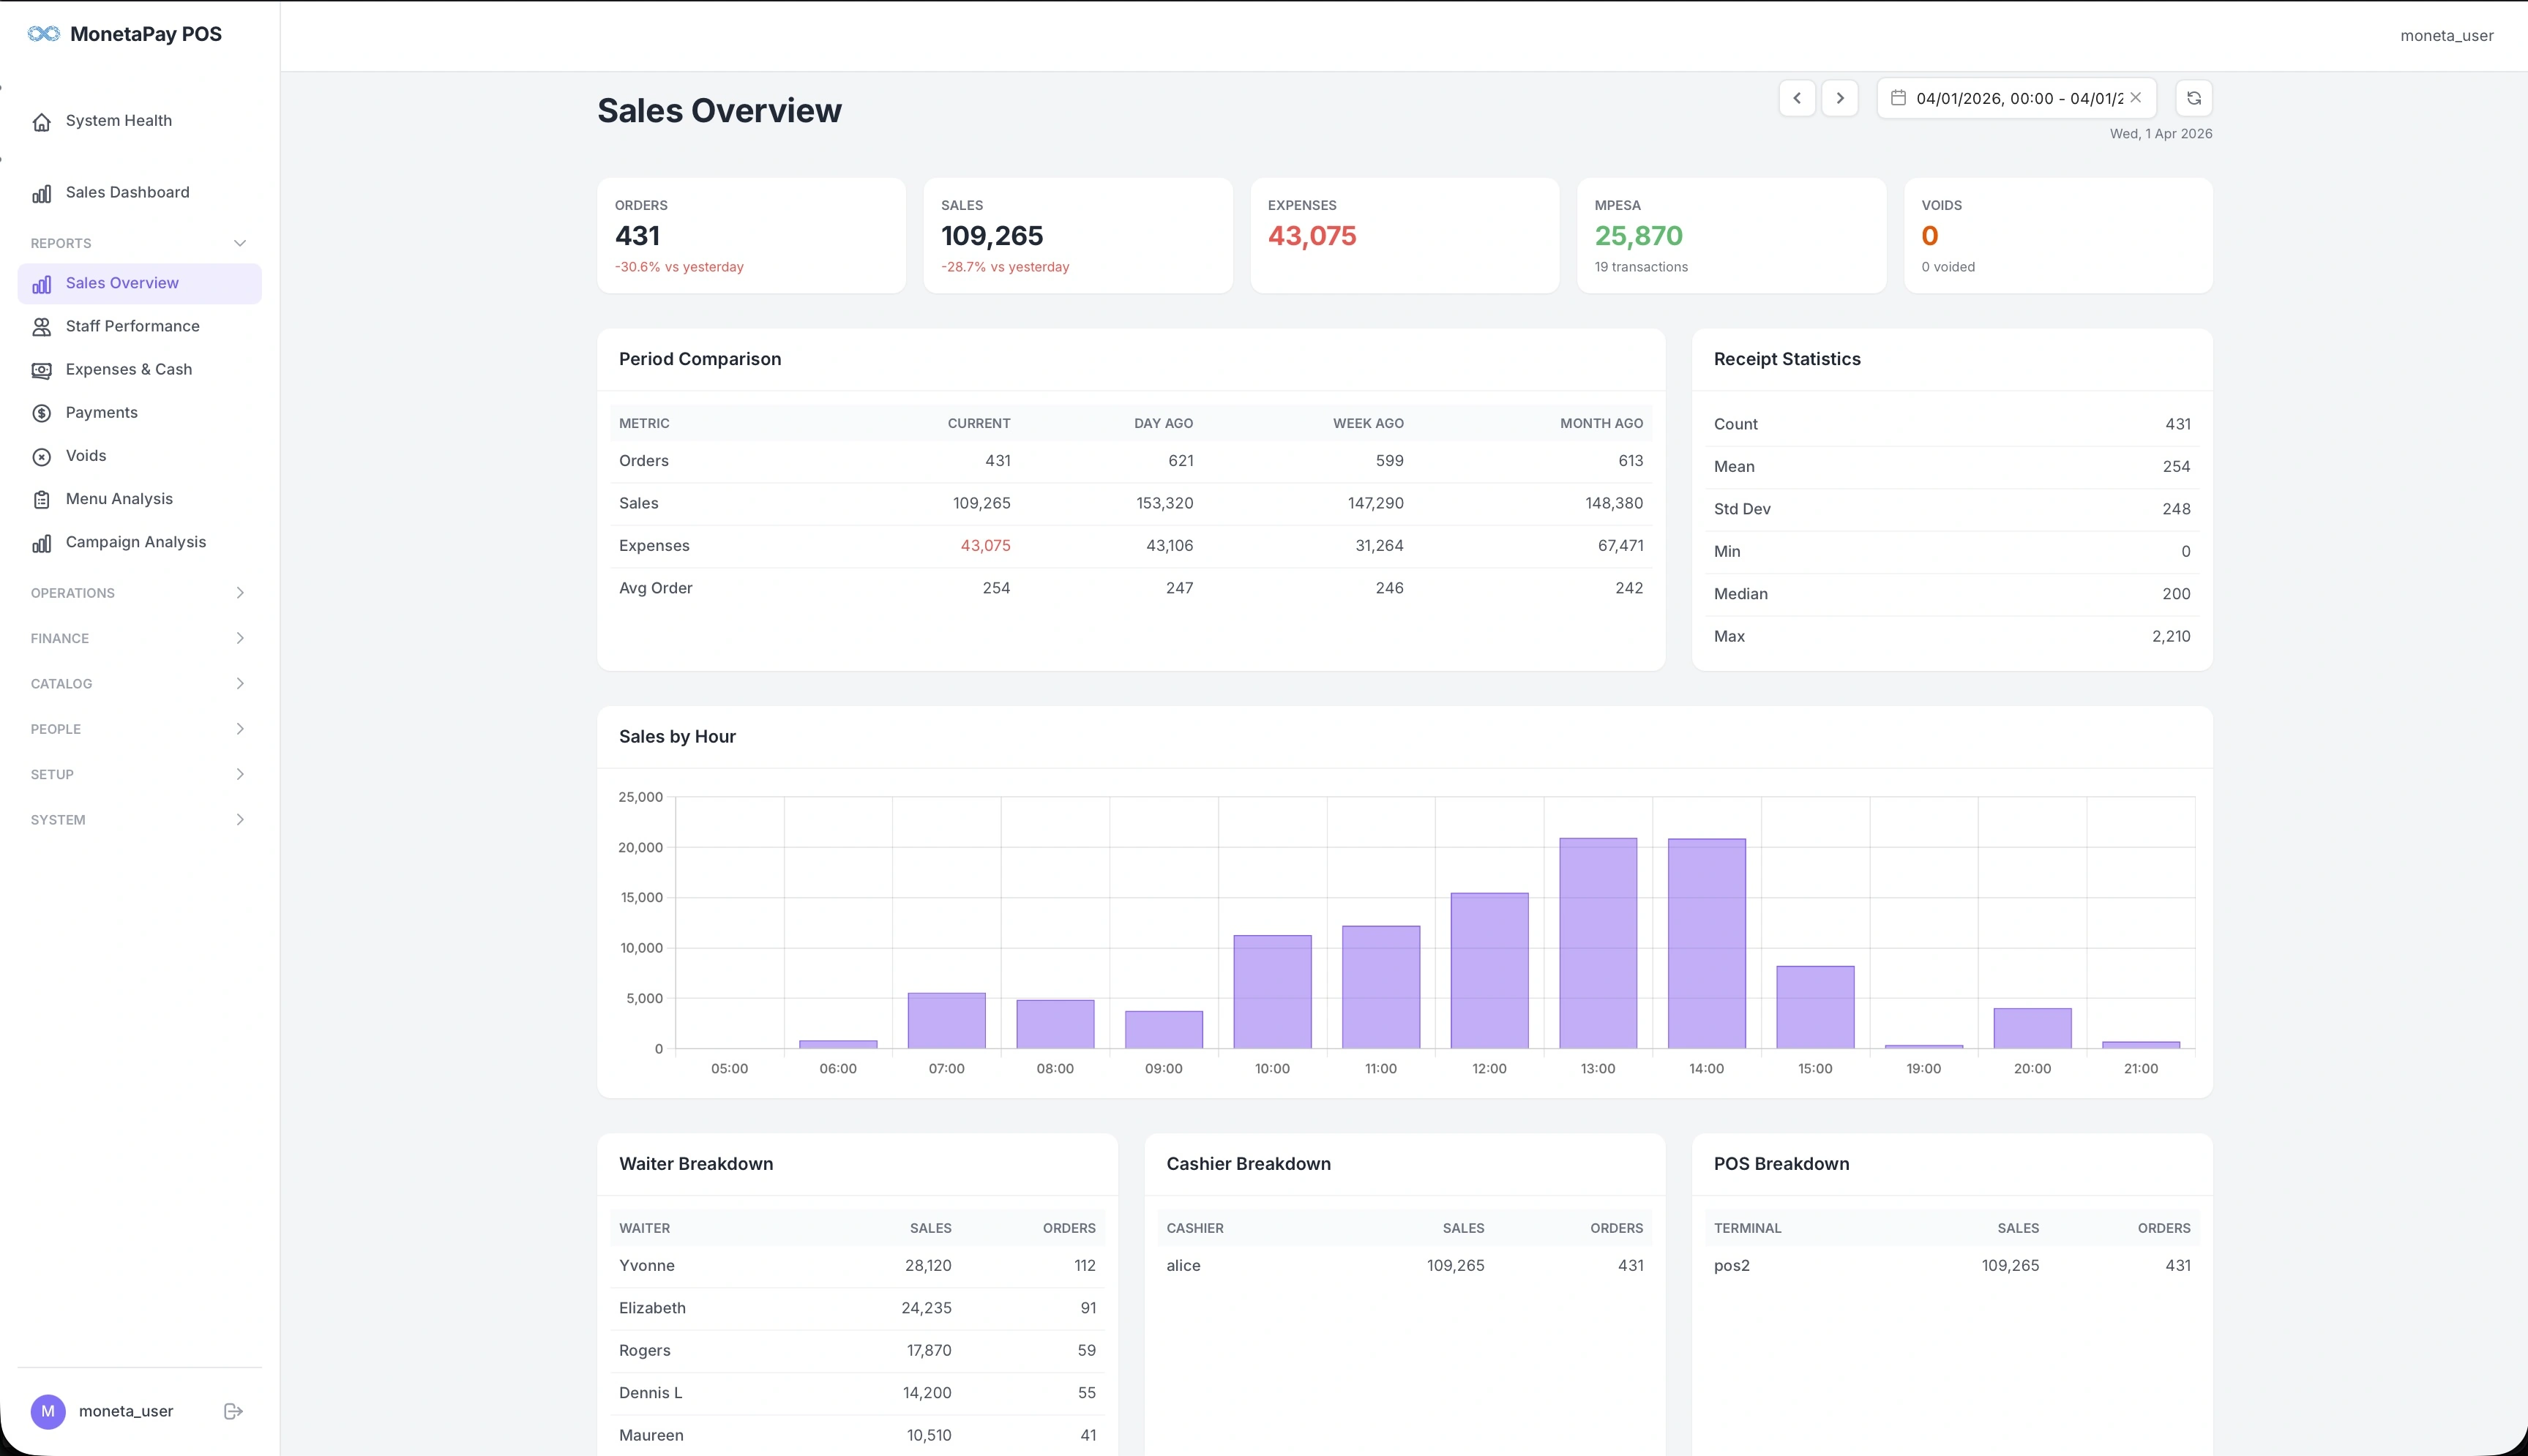Click the MPESA summary card
The image size is (2528, 1456).
(1731, 236)
